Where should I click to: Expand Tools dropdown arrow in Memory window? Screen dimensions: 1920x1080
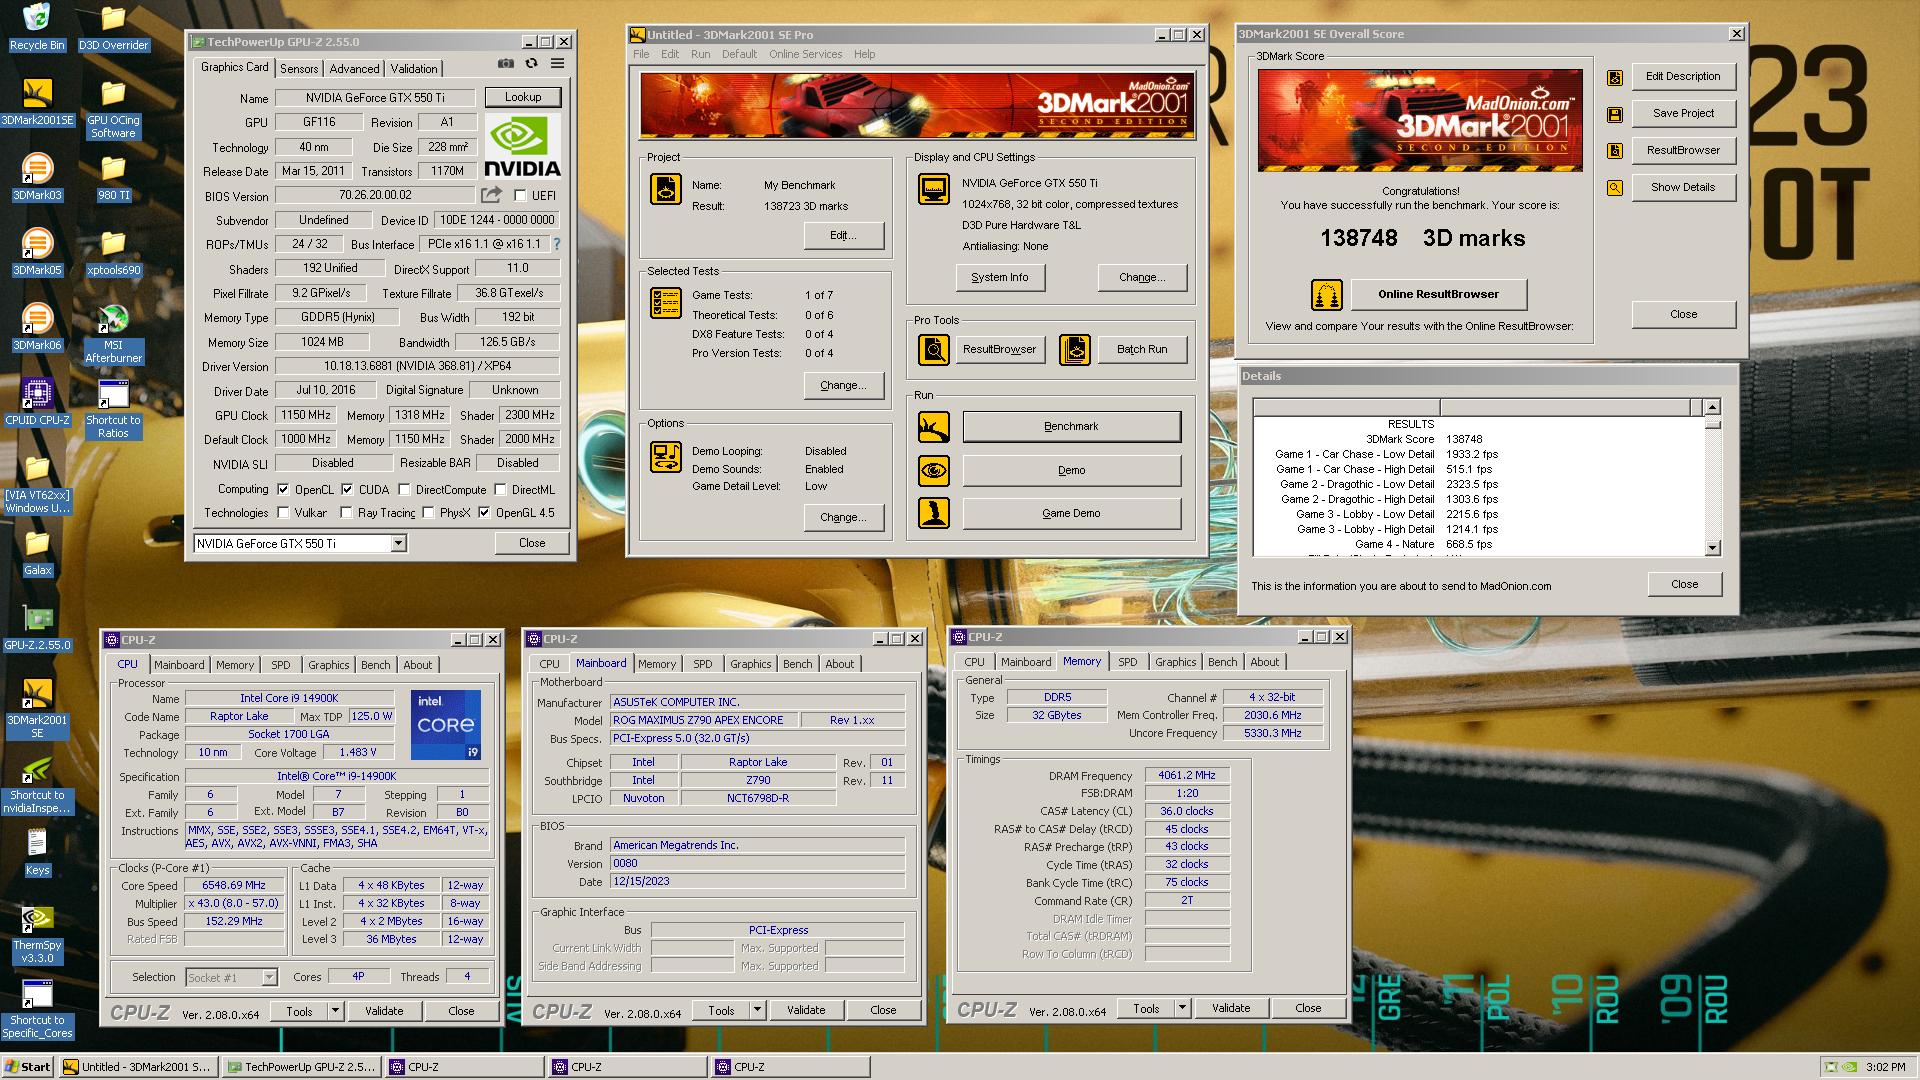1183,1008
